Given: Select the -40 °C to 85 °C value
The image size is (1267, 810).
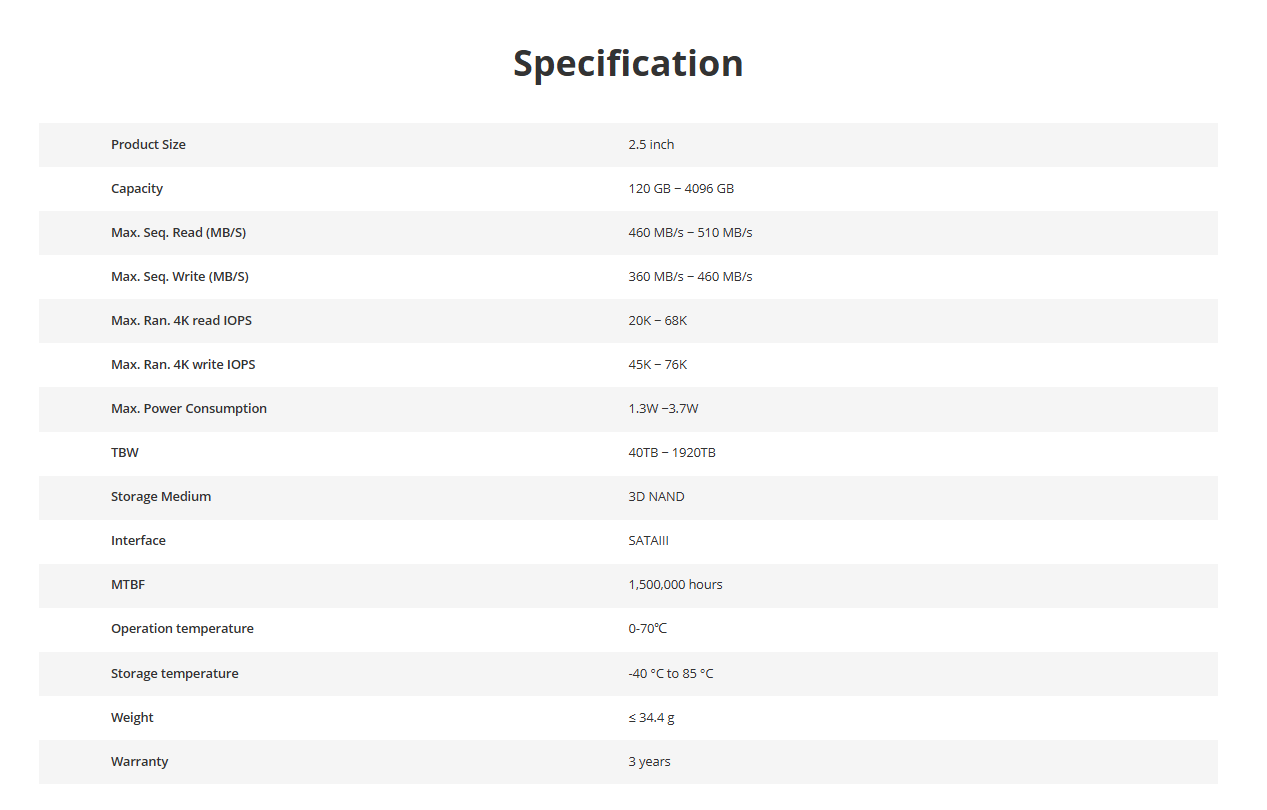Looking at the screenshot, I should [671, 674].
